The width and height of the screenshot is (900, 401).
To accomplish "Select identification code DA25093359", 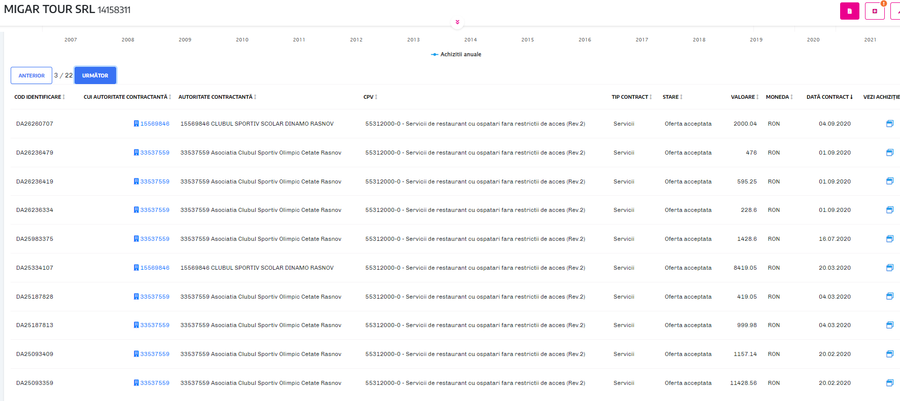I will pos(34,382).
